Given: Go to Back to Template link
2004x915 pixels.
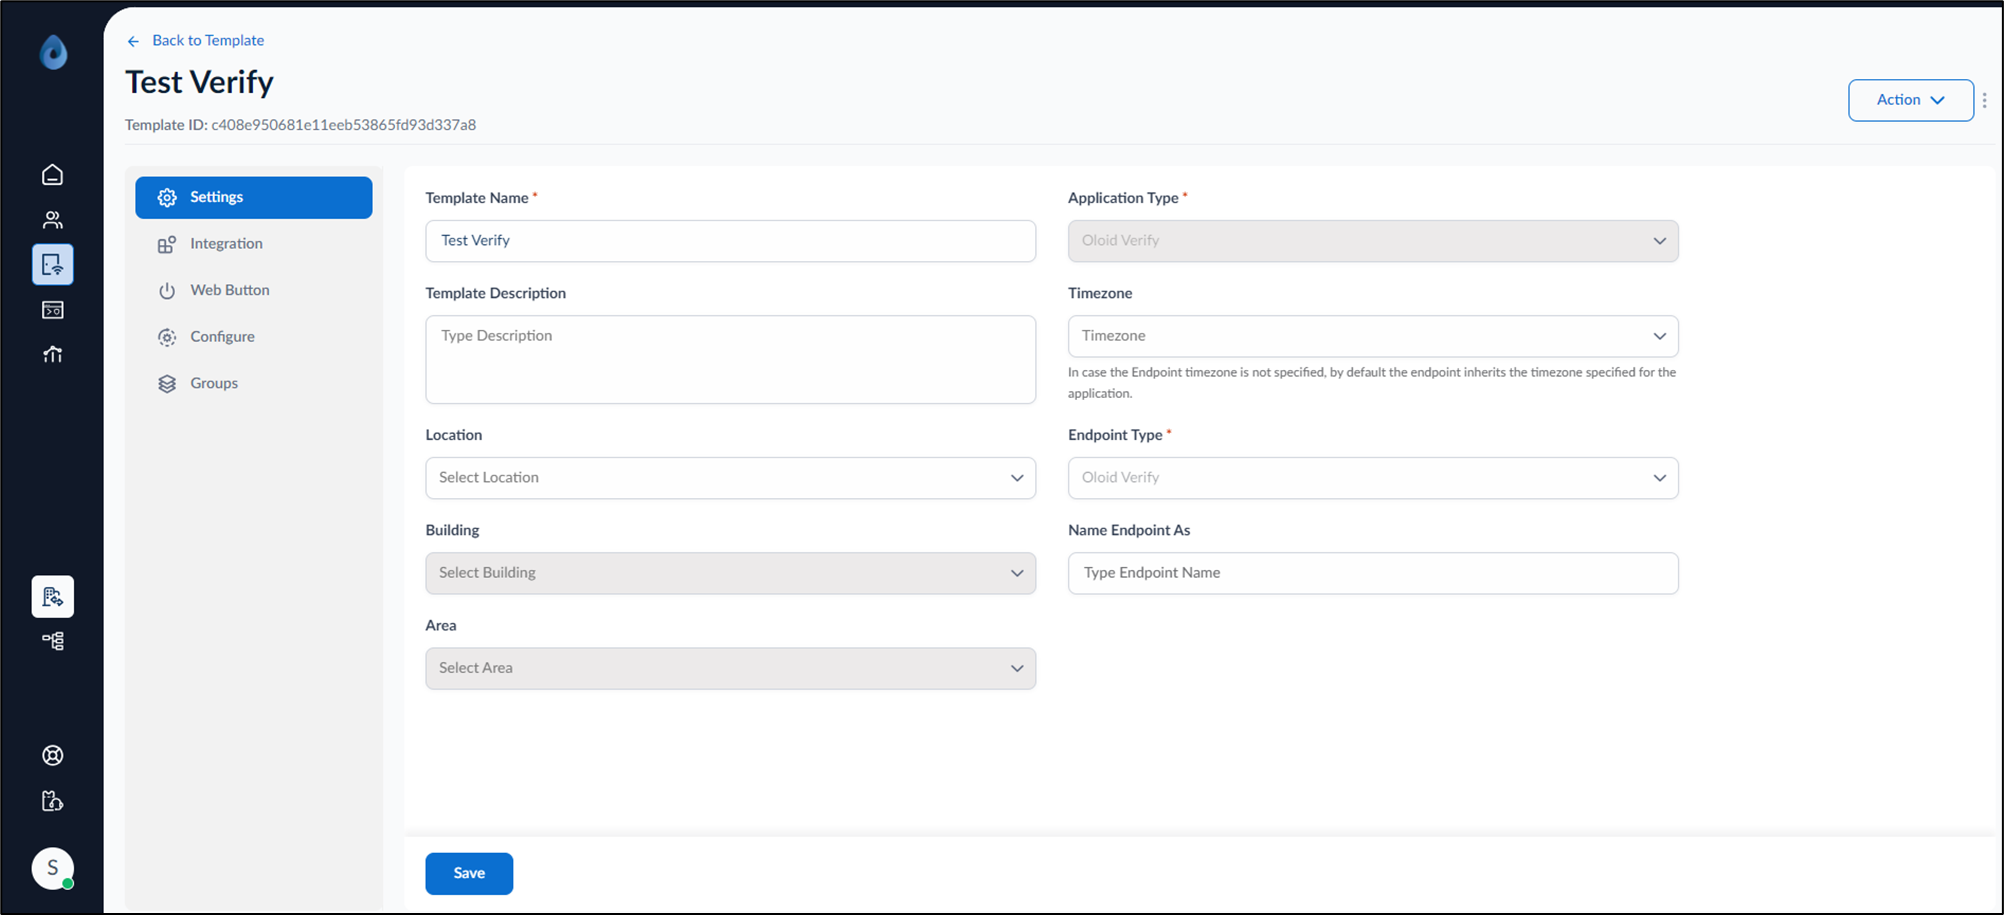Looking at the screenshot, I should tap(208, 41).
